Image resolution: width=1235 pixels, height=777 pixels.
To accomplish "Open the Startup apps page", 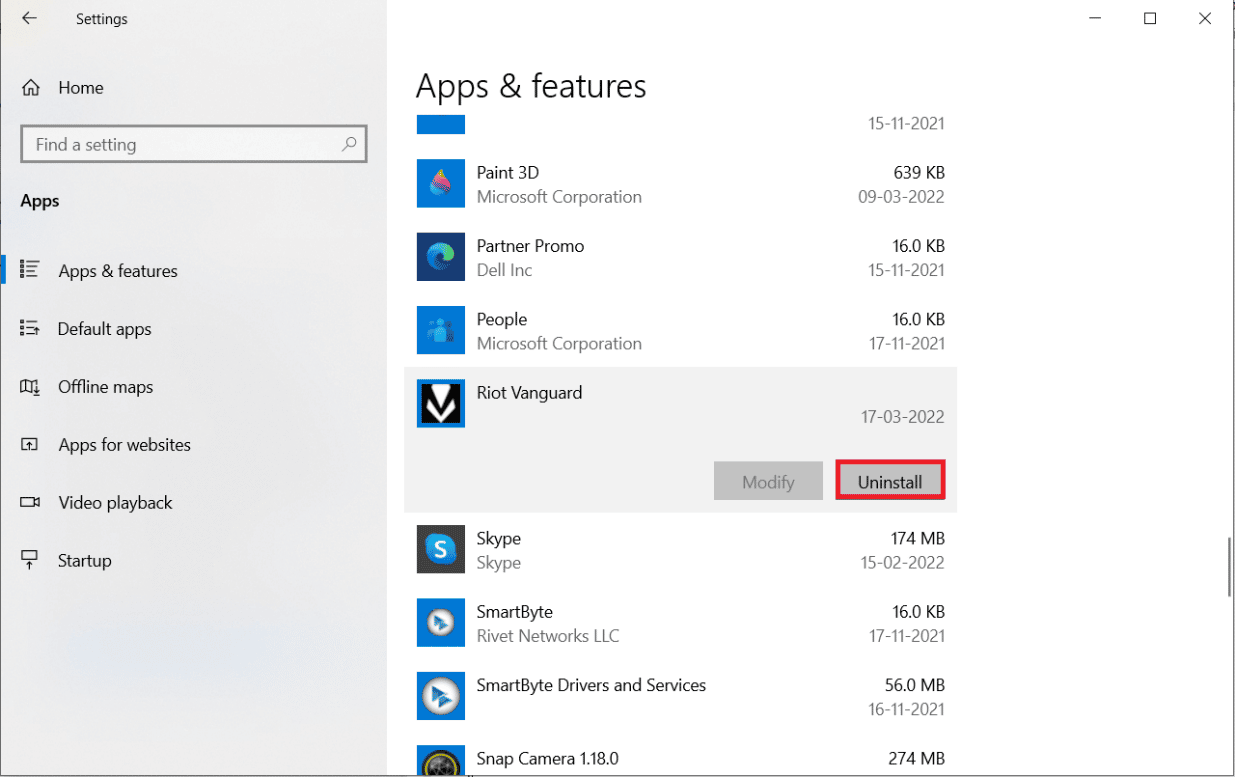I will point(84,561).
